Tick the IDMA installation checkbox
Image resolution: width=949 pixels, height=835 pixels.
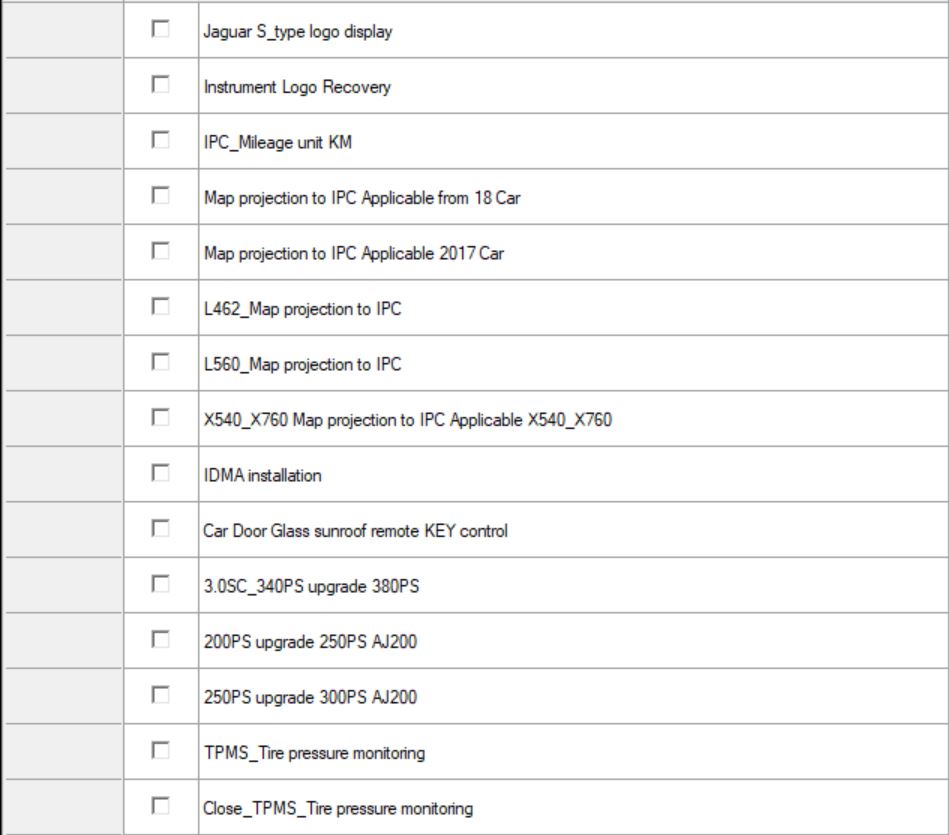pyautogui.click(x=158, y=474)
